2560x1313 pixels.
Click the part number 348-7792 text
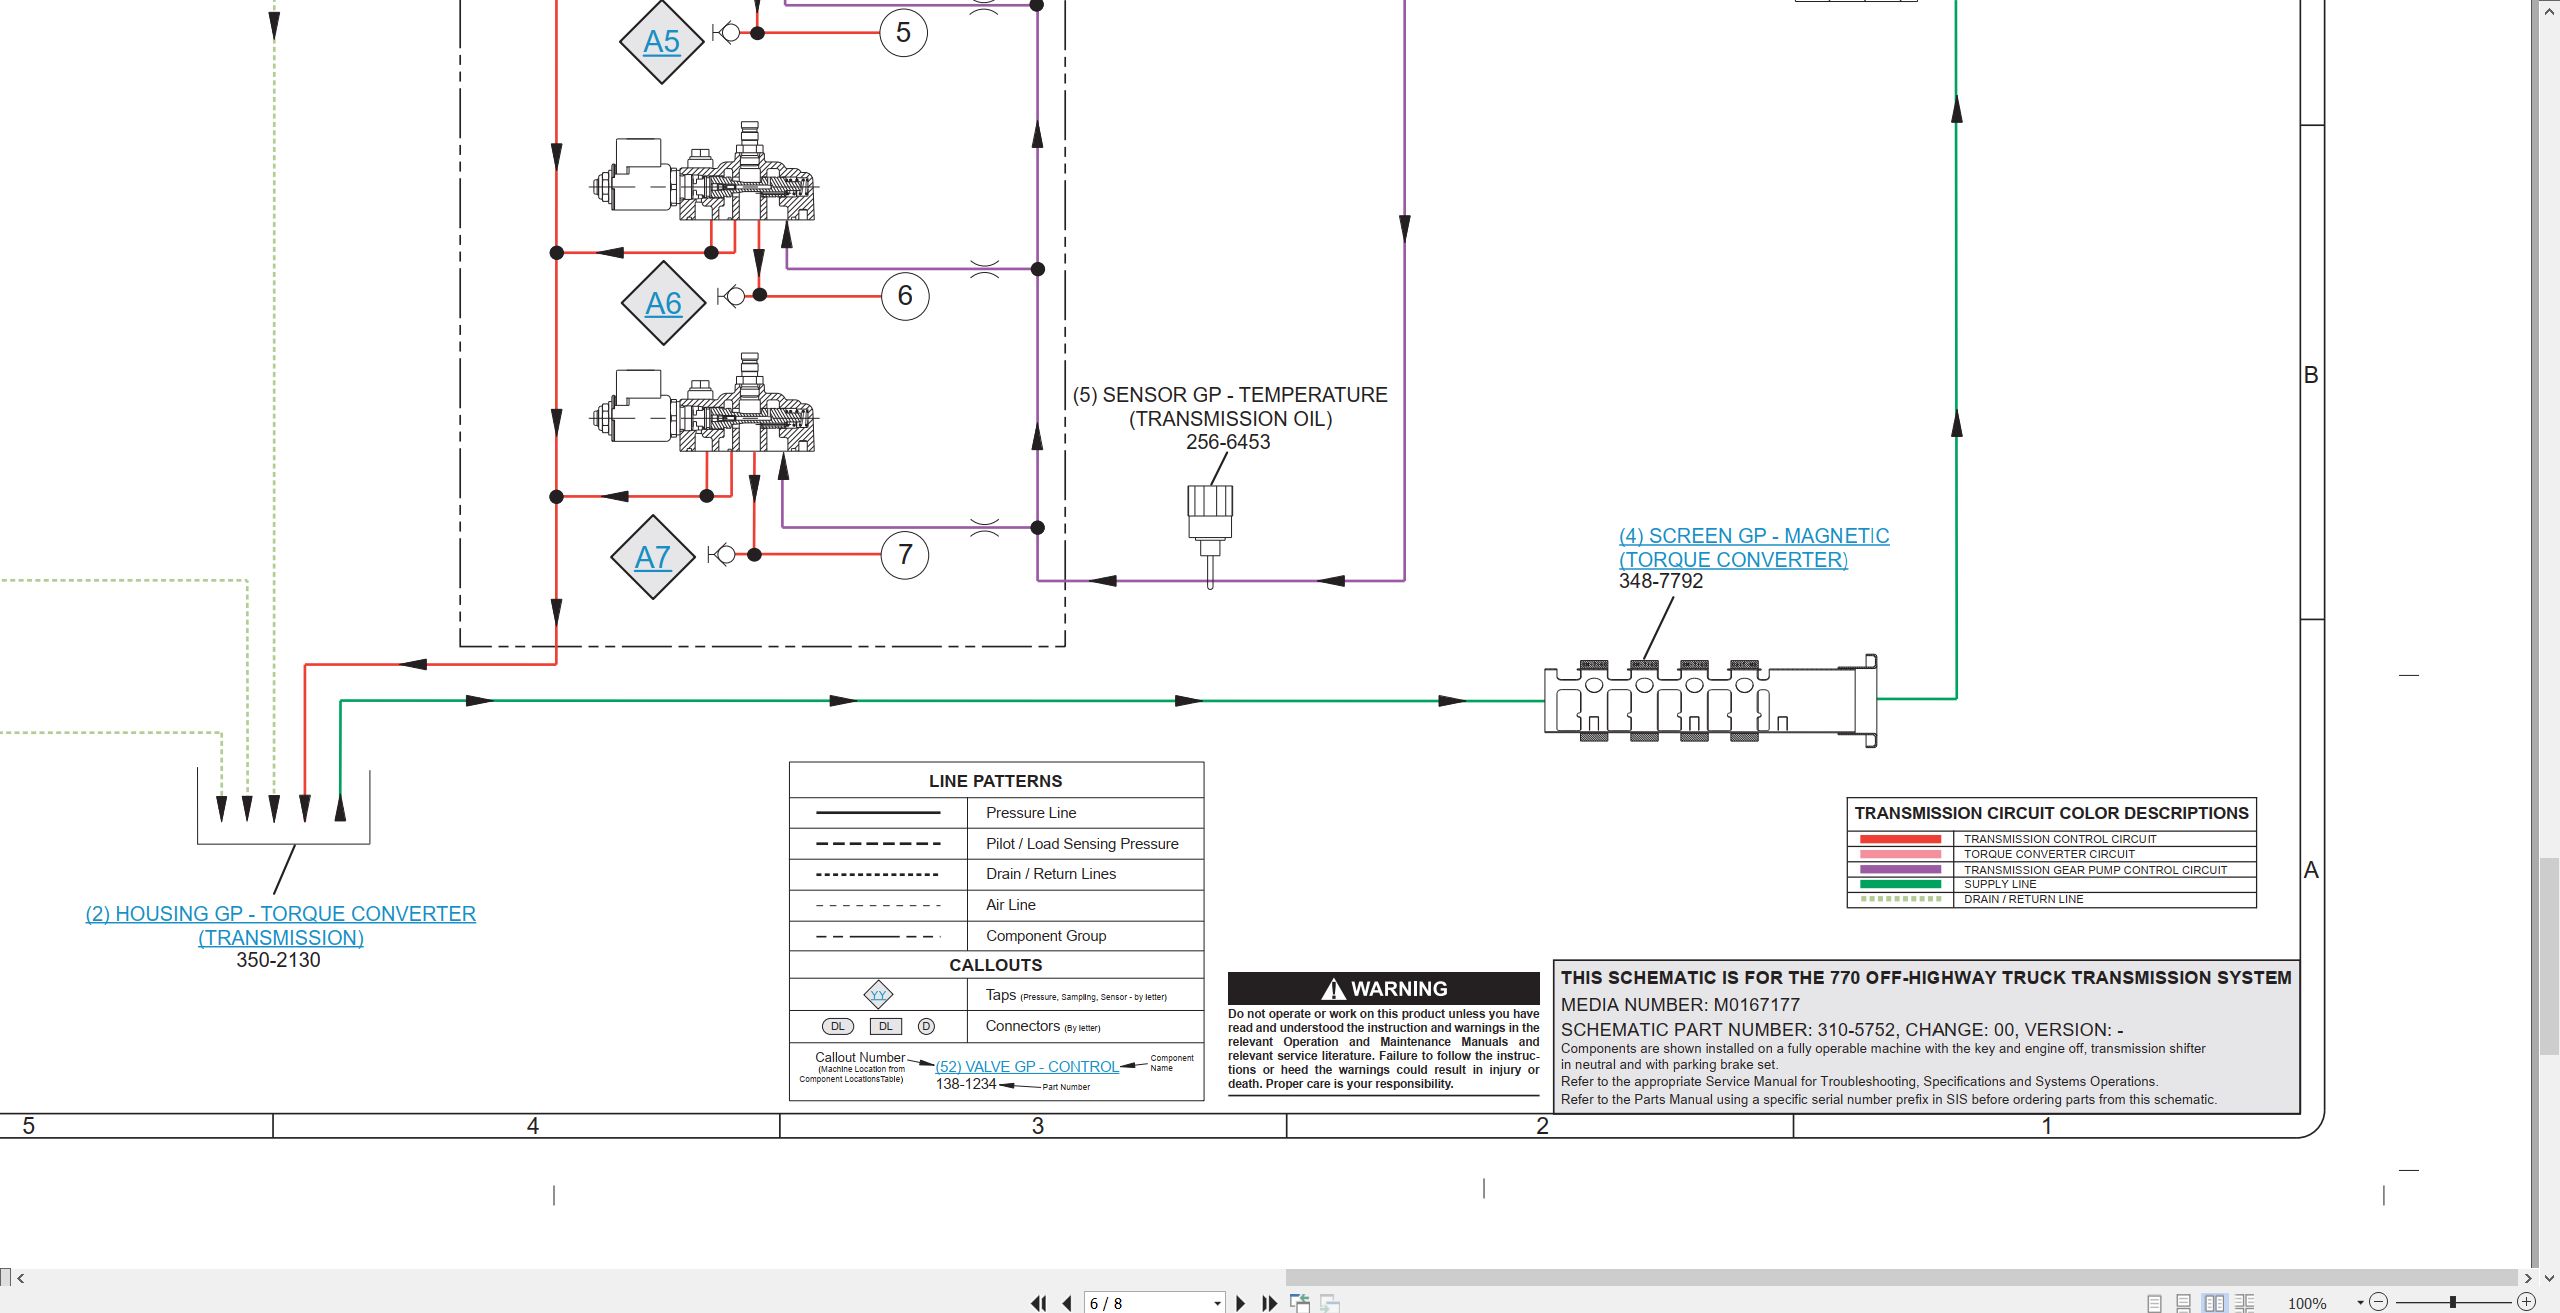pos(1661,581)
